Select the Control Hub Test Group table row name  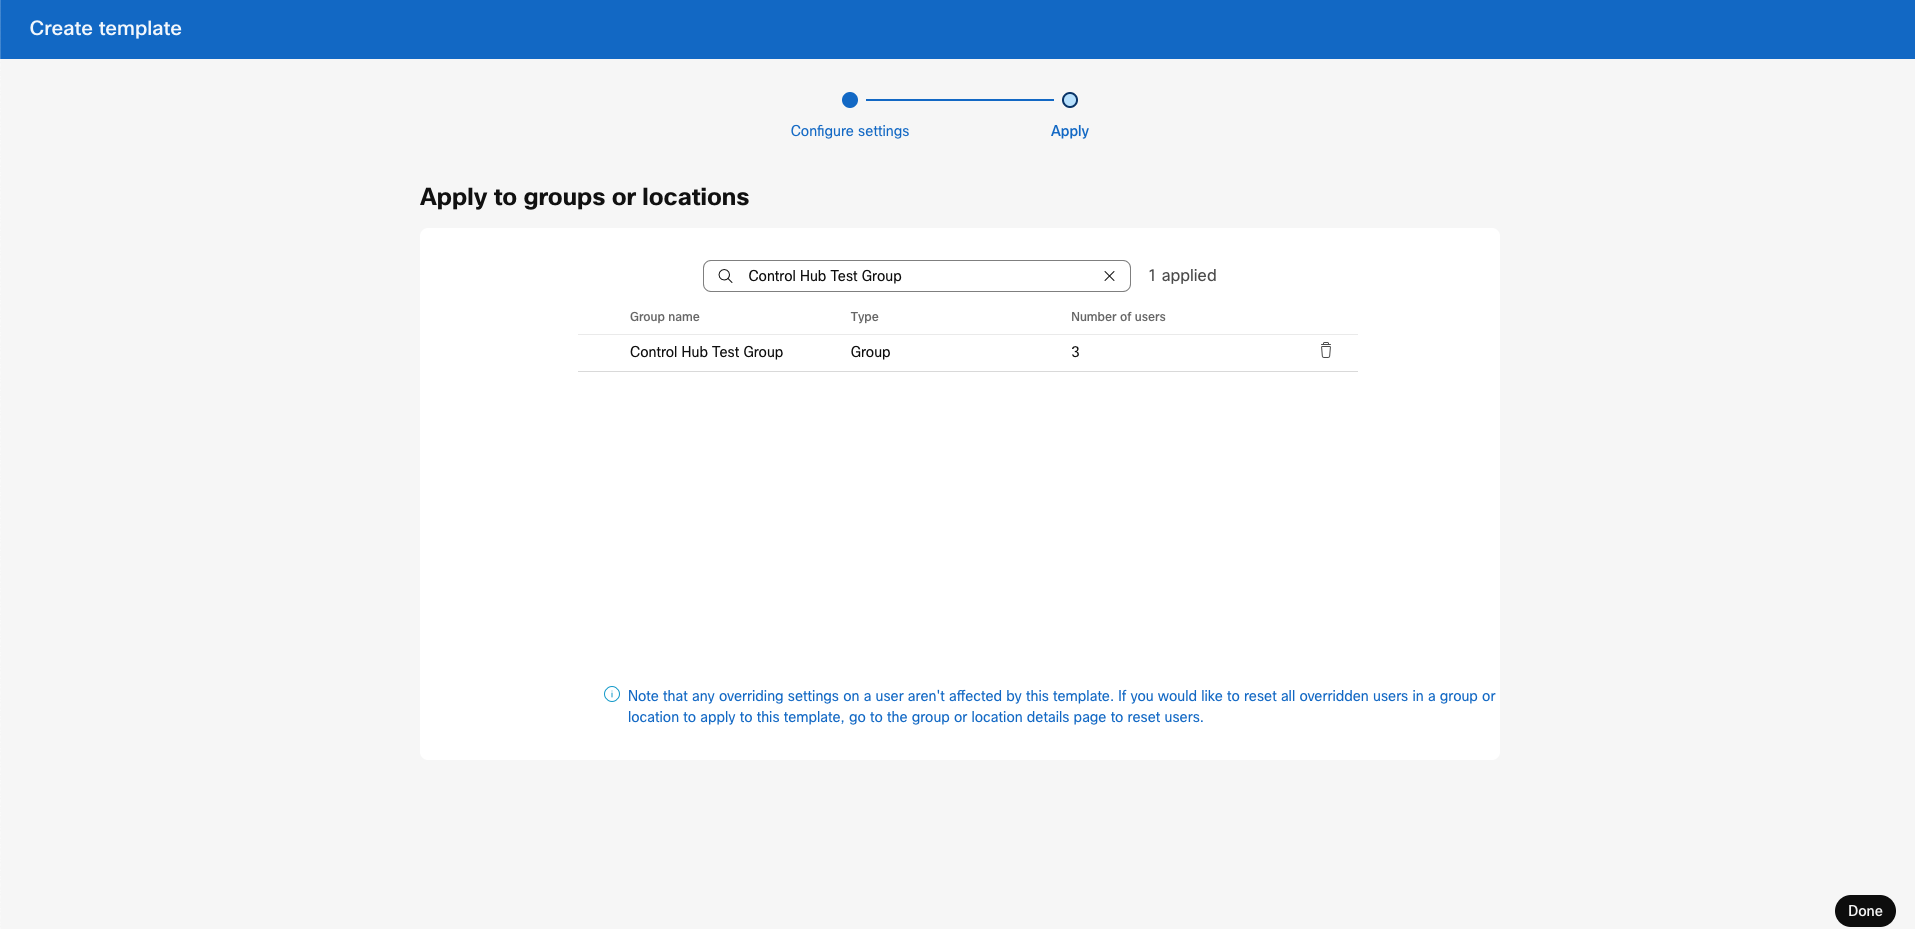[706, 352]
